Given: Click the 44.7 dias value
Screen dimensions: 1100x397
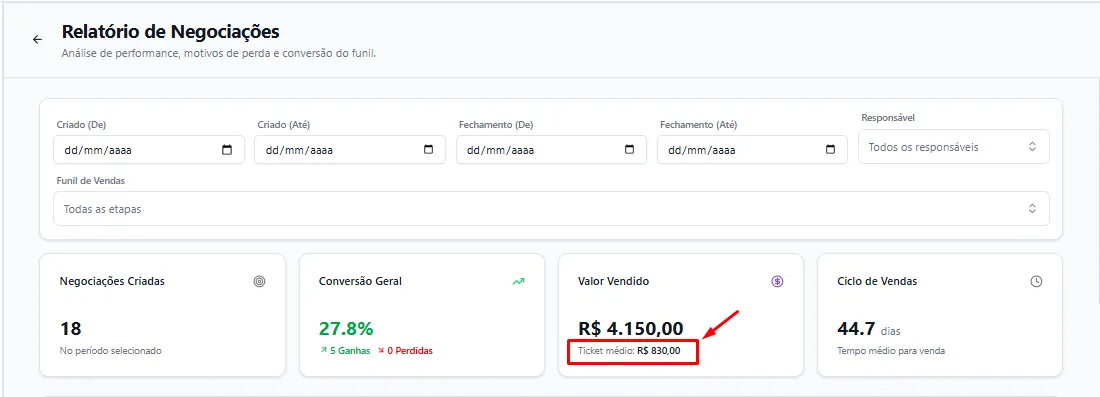Looking at the screenshot, I should [868, 328].
